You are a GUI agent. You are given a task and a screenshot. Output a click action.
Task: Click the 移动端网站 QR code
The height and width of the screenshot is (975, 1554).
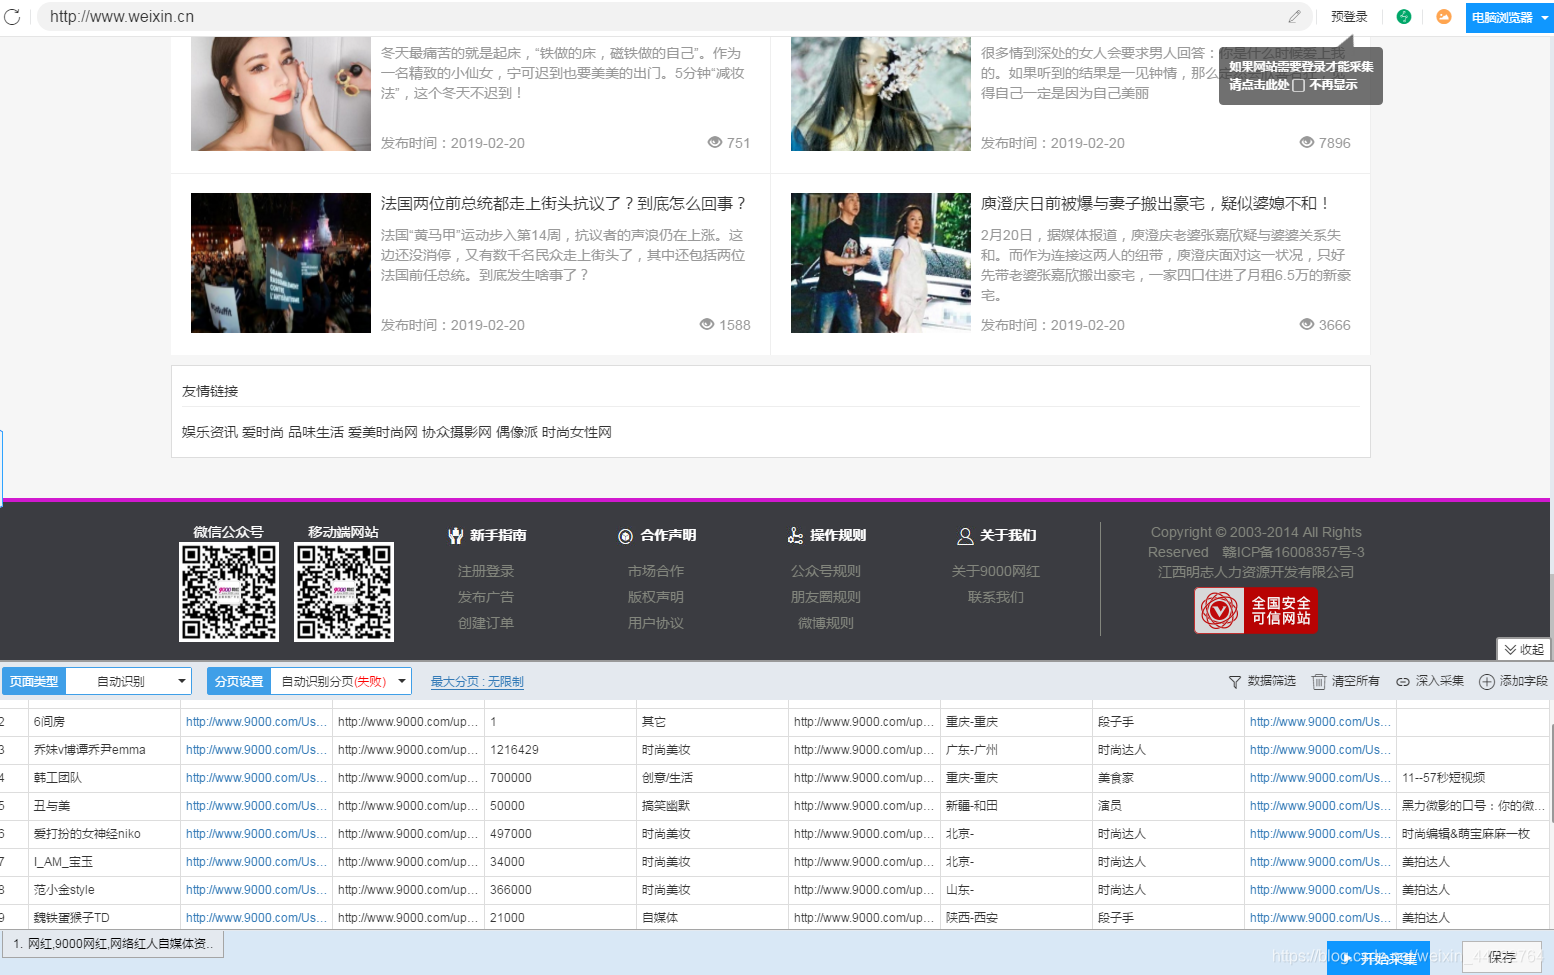pyautogui.click(x=344, y=592)
